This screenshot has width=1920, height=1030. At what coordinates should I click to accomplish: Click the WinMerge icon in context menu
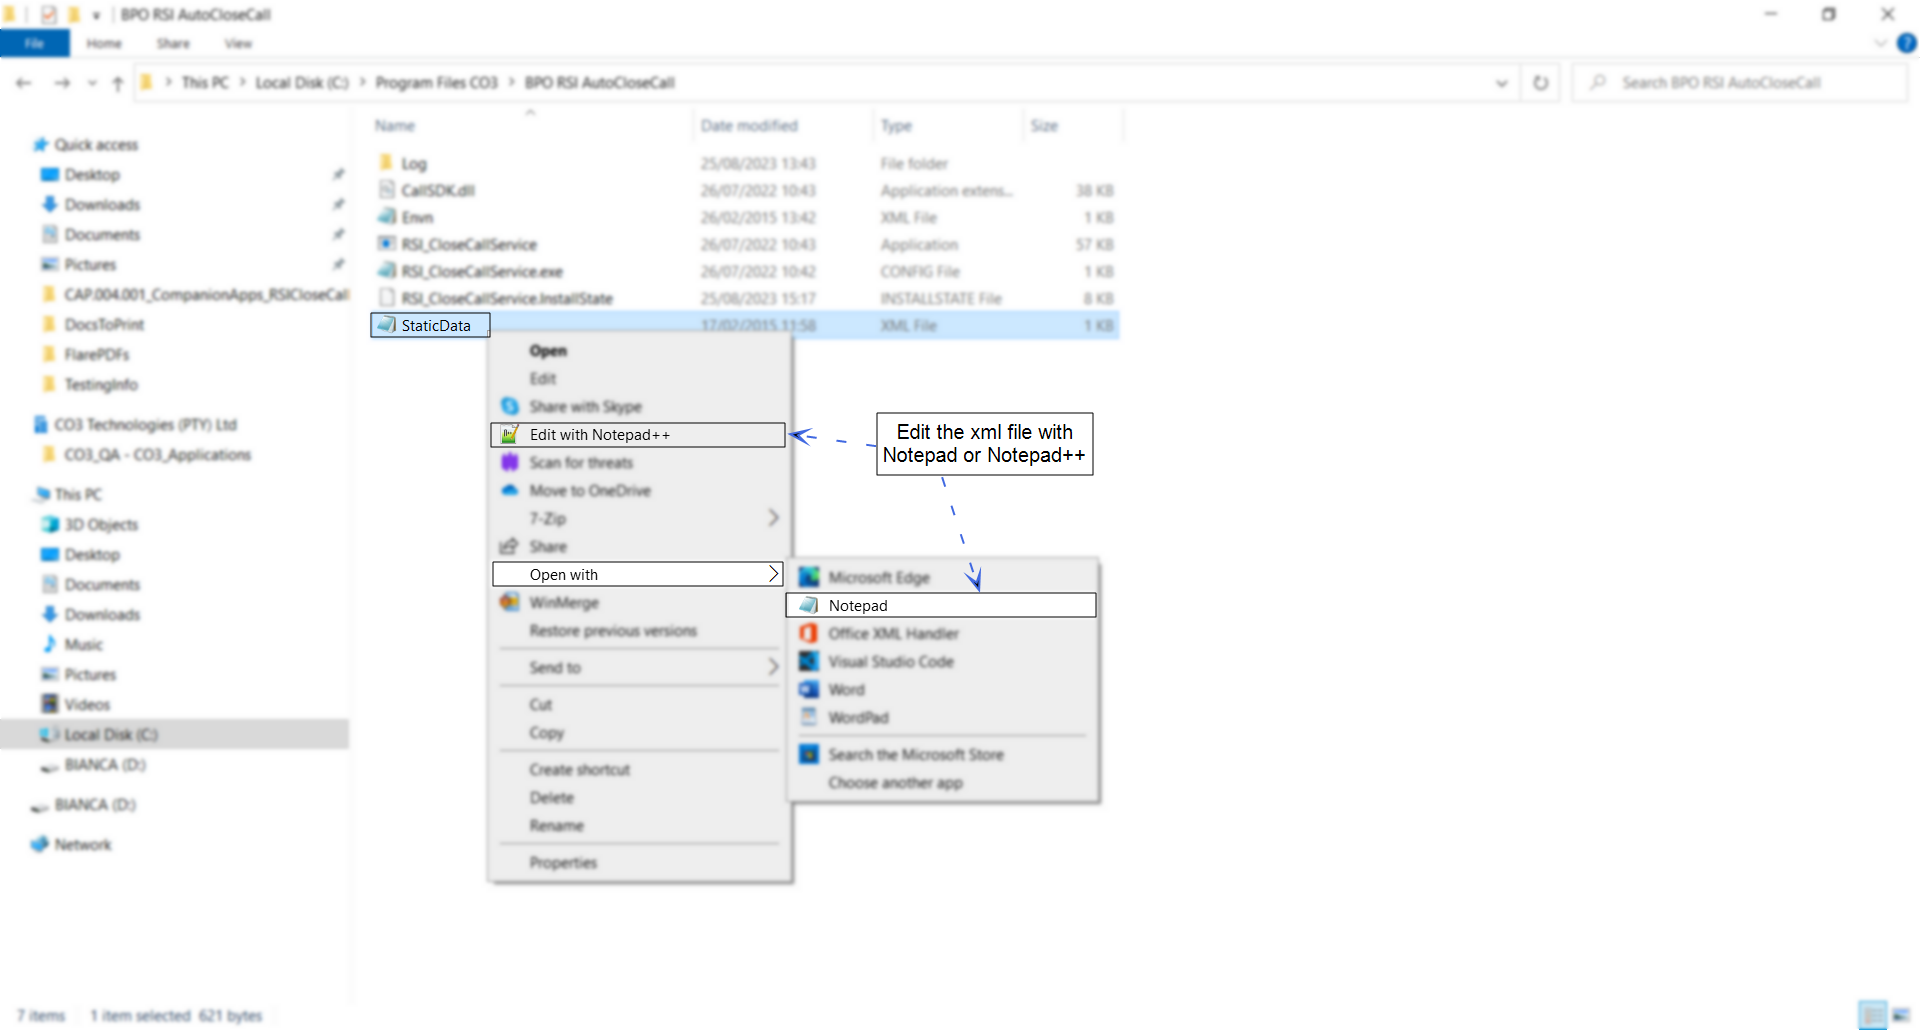(510, 602)
